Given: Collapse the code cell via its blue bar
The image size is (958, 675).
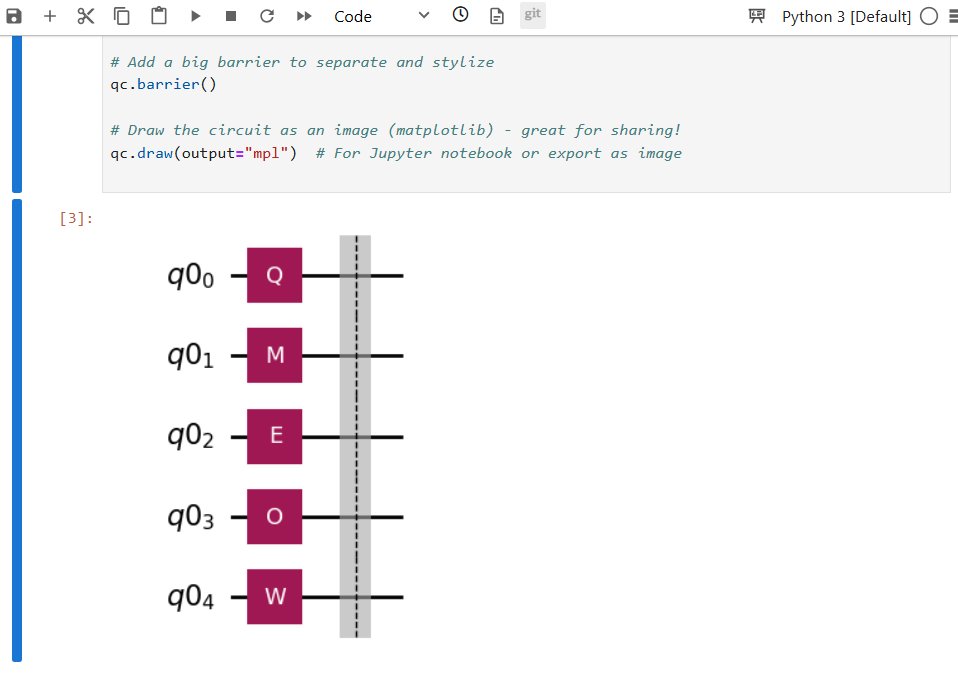Looking at the screenshot, I should [15, 112].
